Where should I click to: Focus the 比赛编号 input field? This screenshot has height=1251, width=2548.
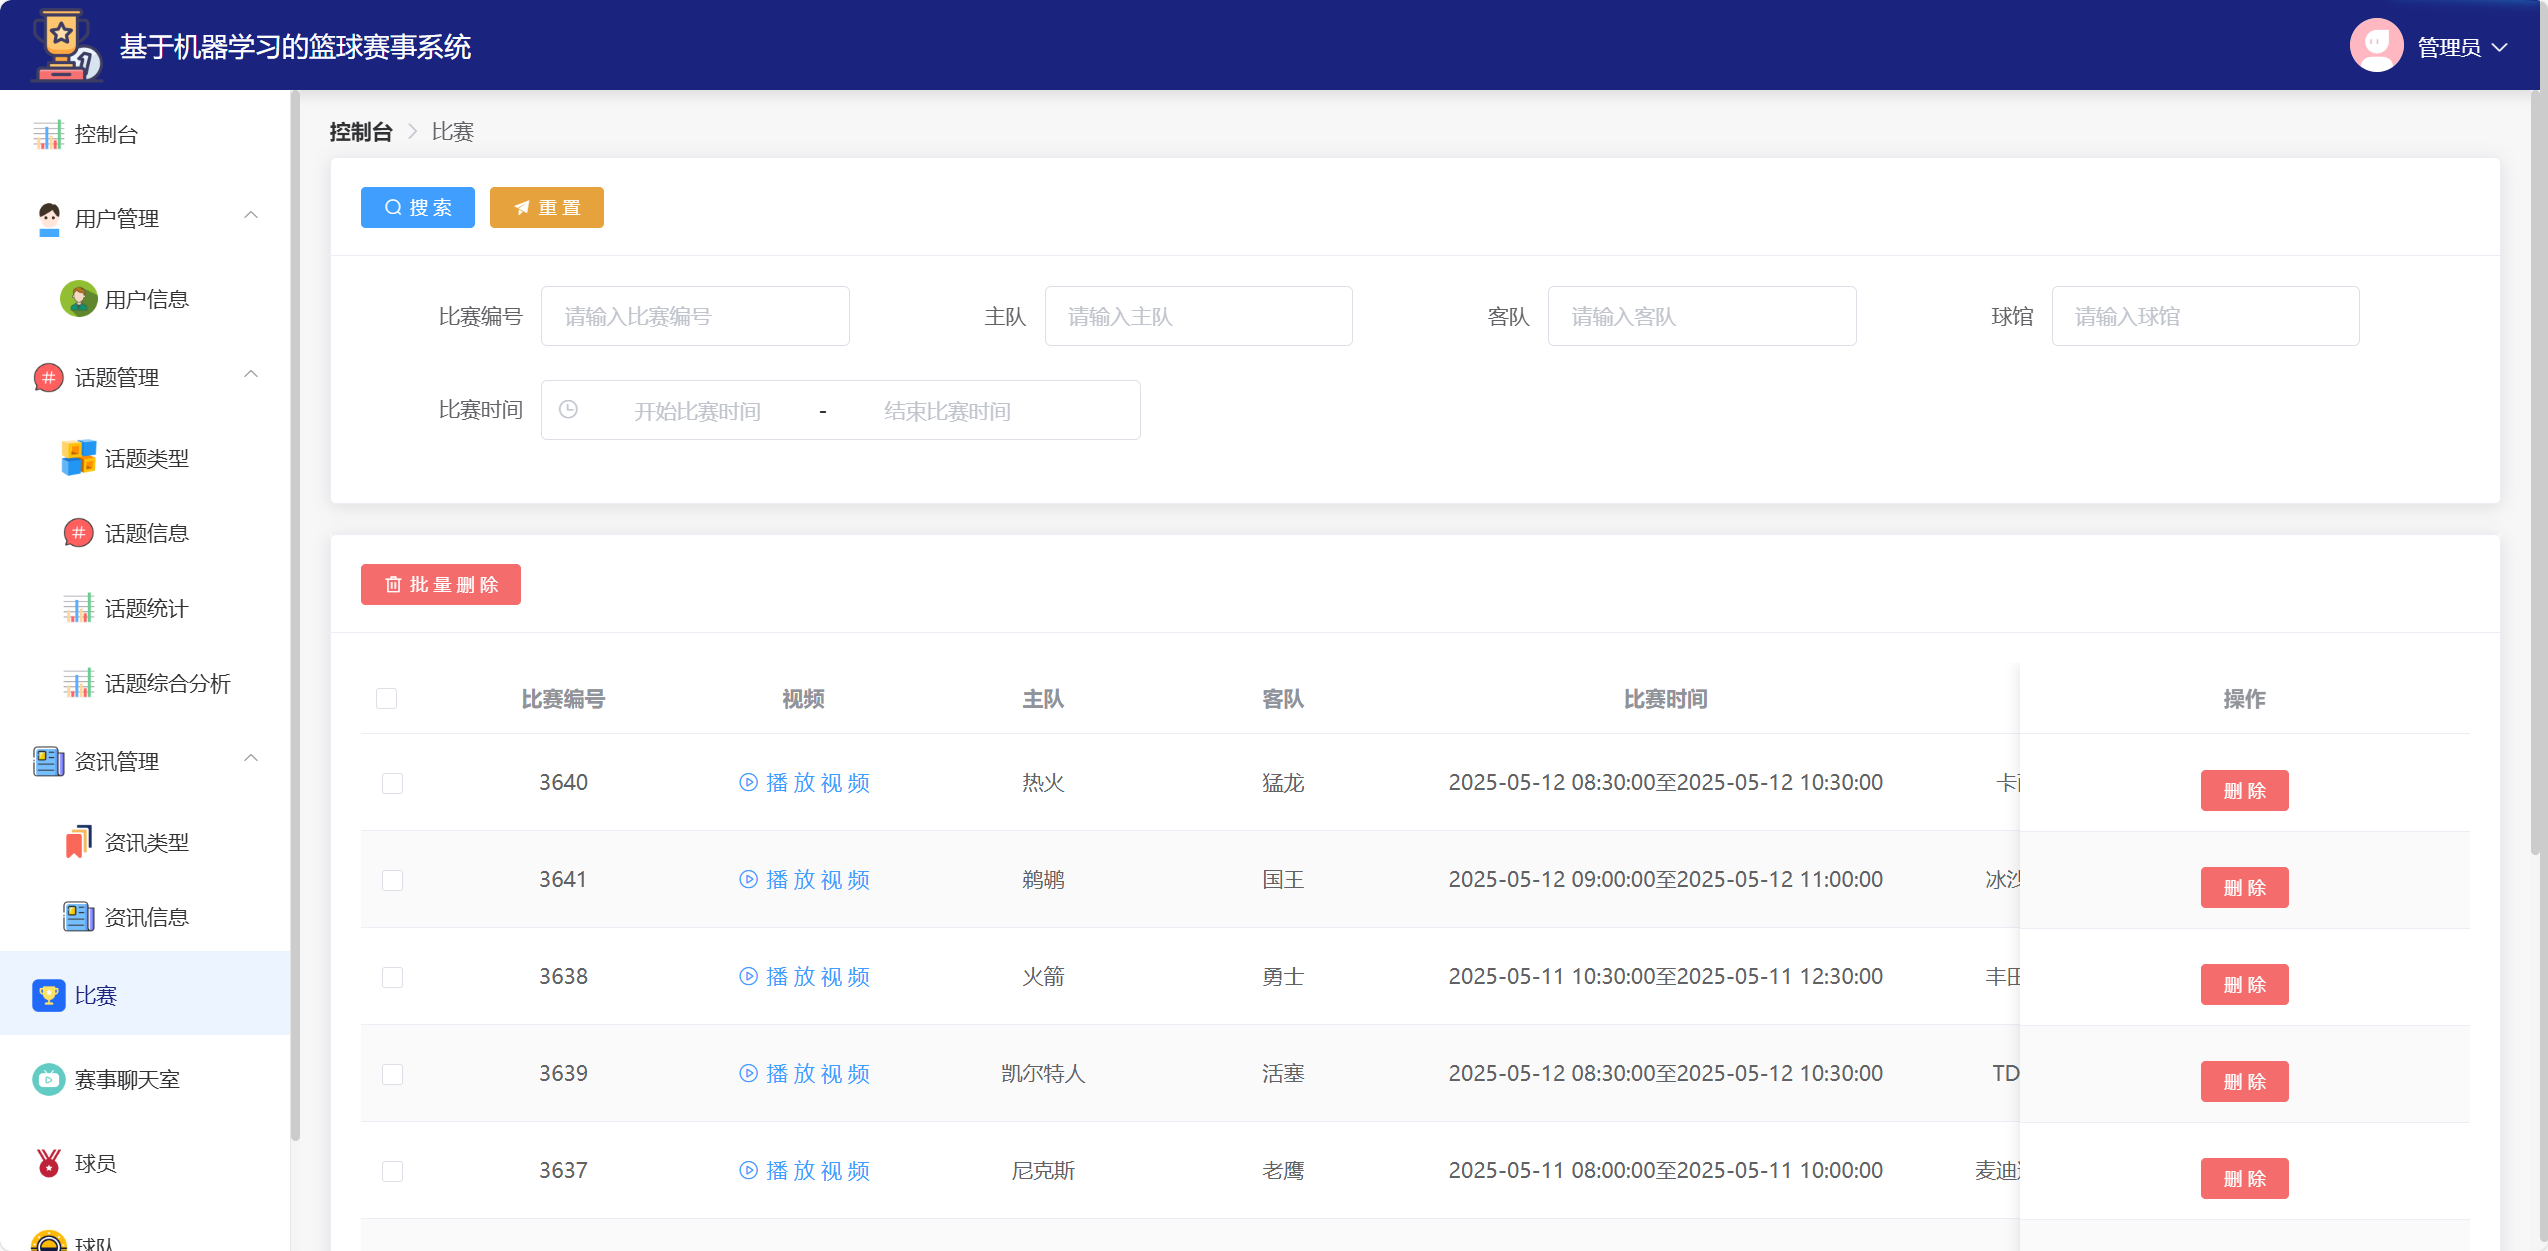695,316
